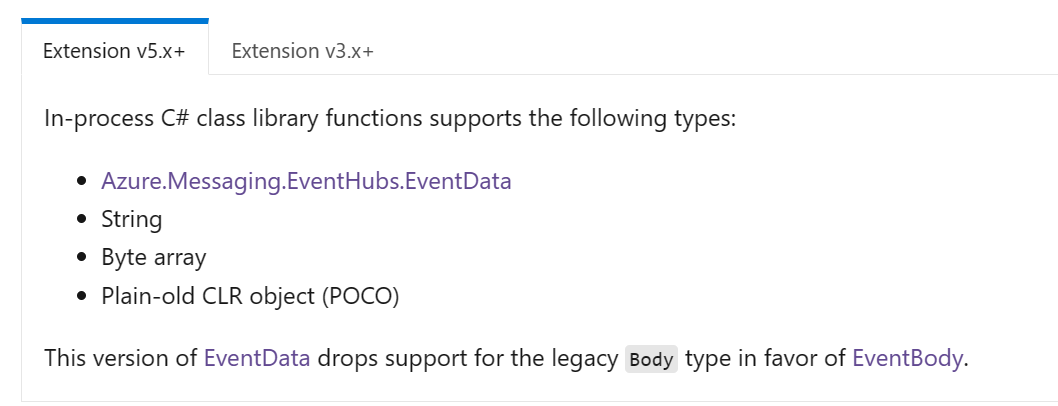Click the In-process C# class library sentence
The height and width of the screenshot is (406, 1058).
(x=390, y=119)
